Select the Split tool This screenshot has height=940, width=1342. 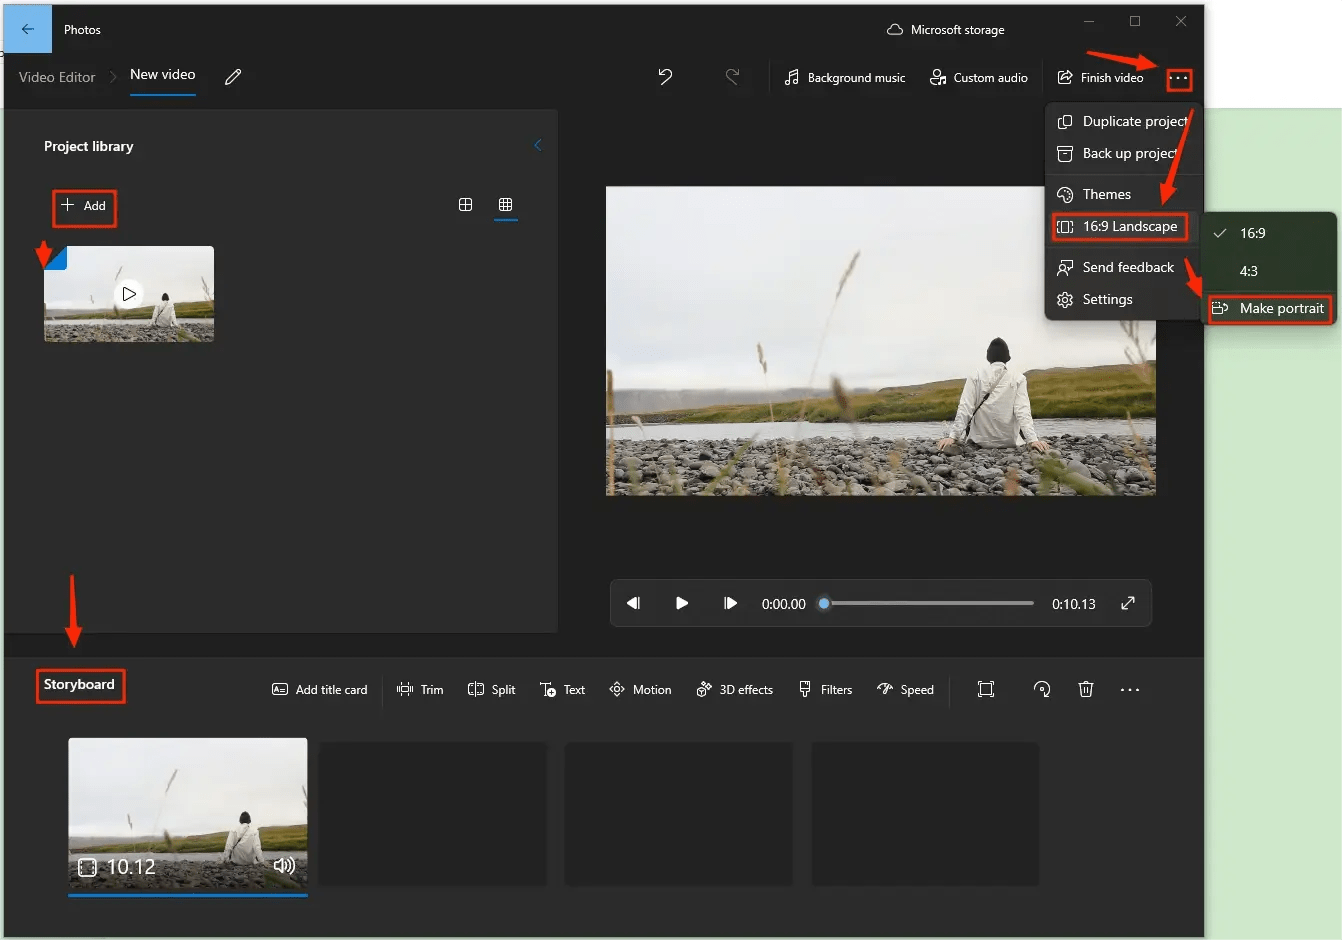(491, 689)
